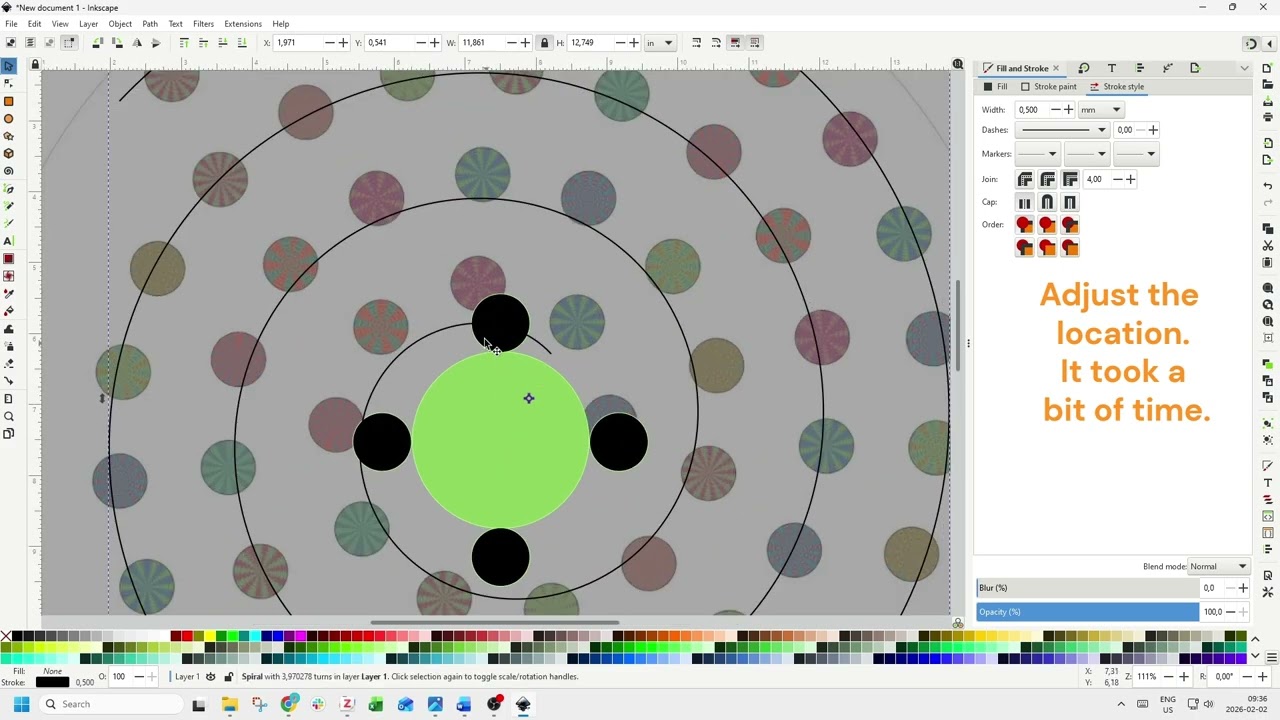Switch to the Stroke paint tab
Screen dimensions: 1280x720
(1048, 87)
